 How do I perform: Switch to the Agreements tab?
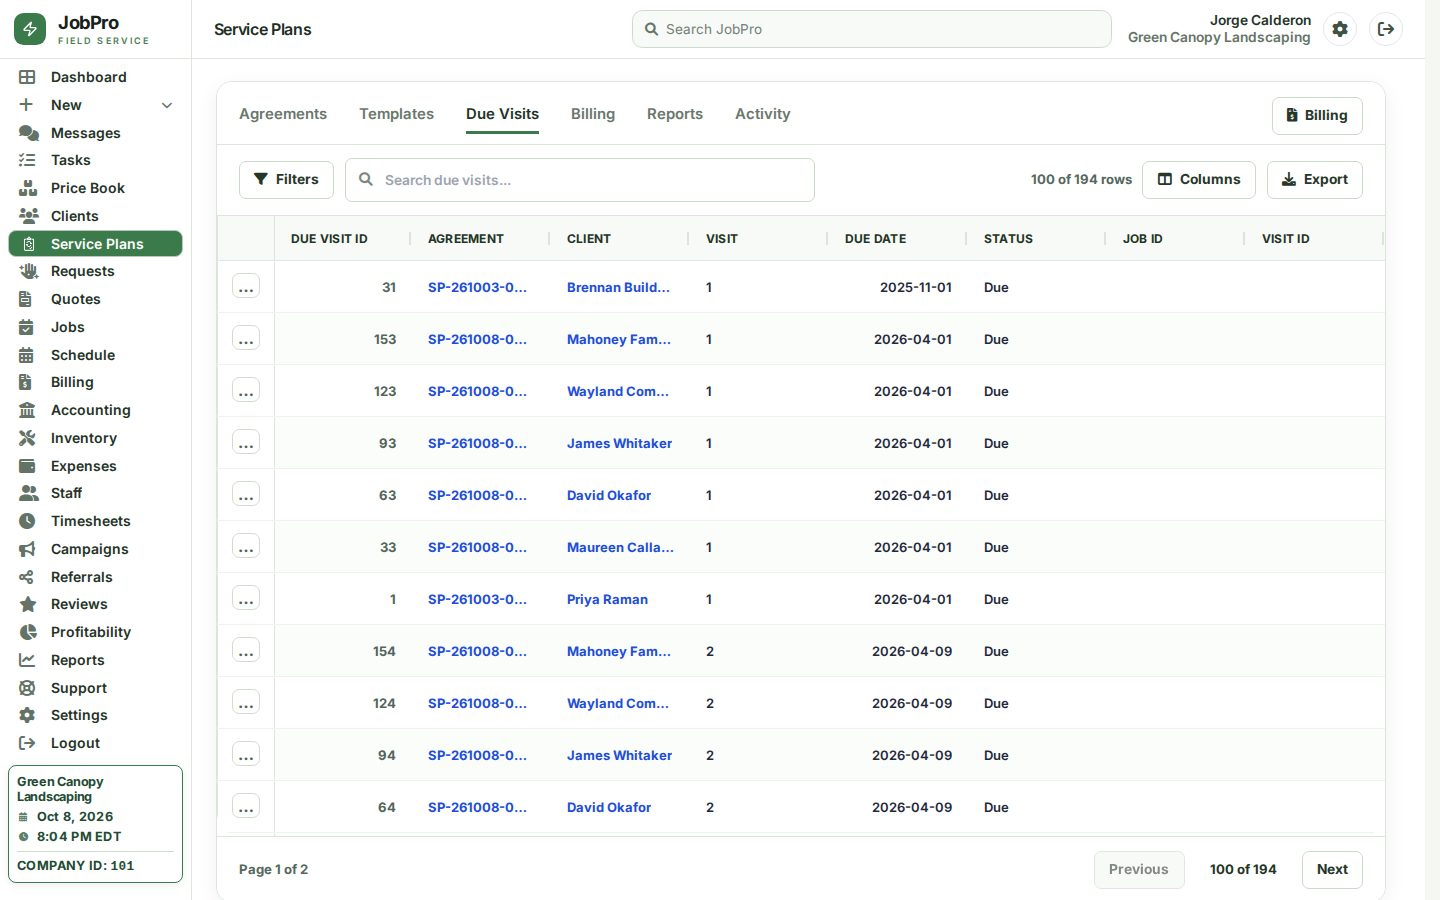click(x=283, y=114)
